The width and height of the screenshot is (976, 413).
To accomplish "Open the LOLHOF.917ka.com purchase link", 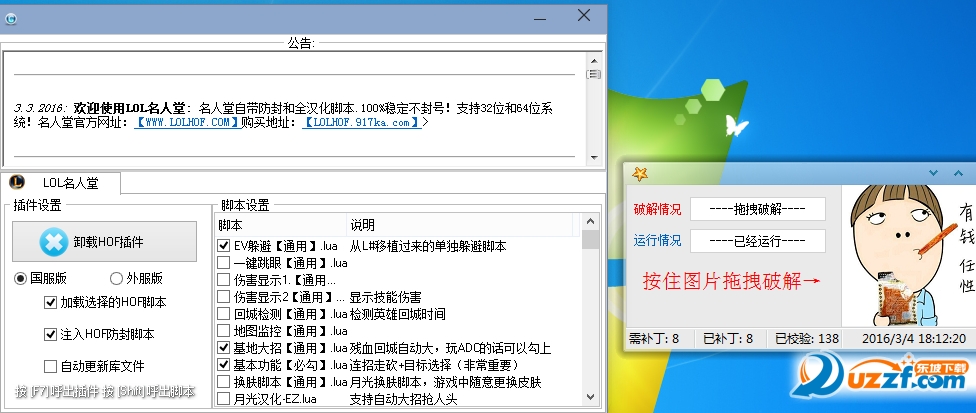I will point(362,123).
